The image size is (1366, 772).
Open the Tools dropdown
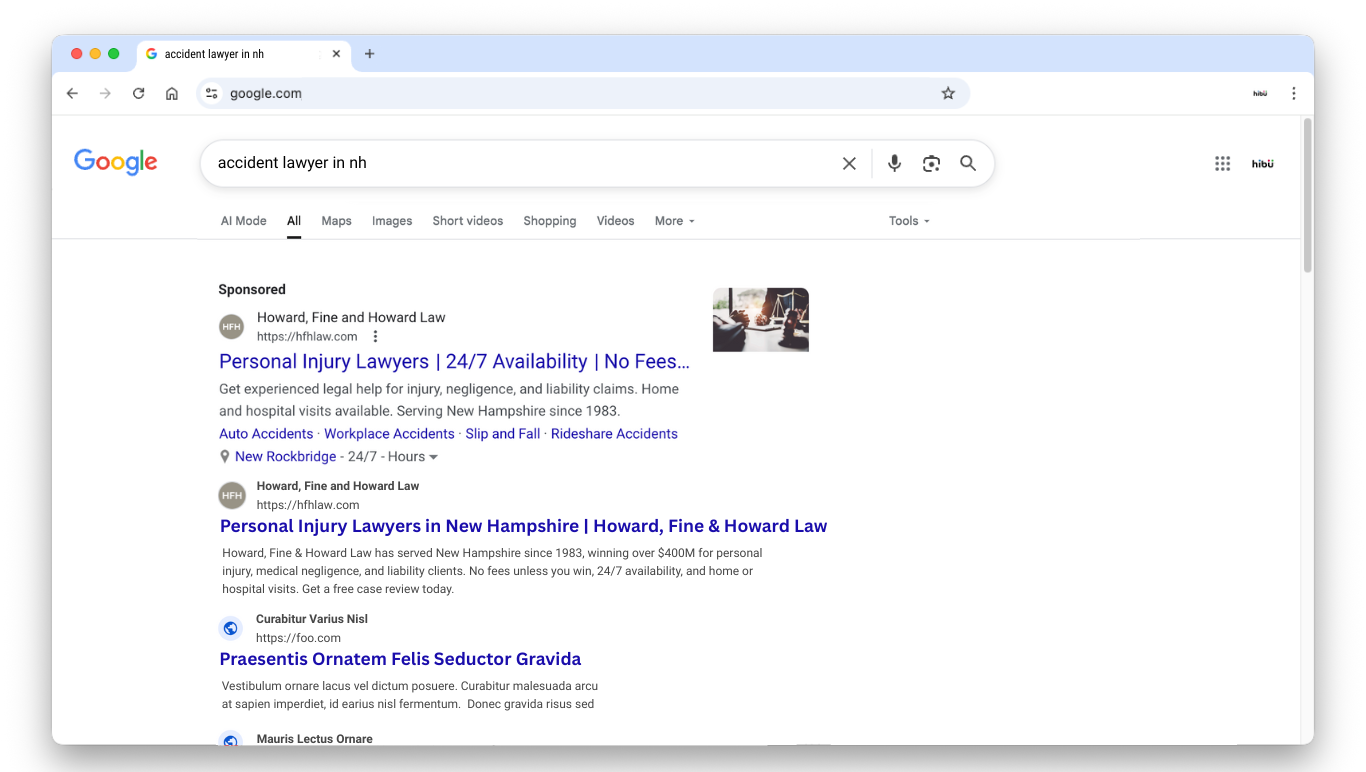(908, 221)
